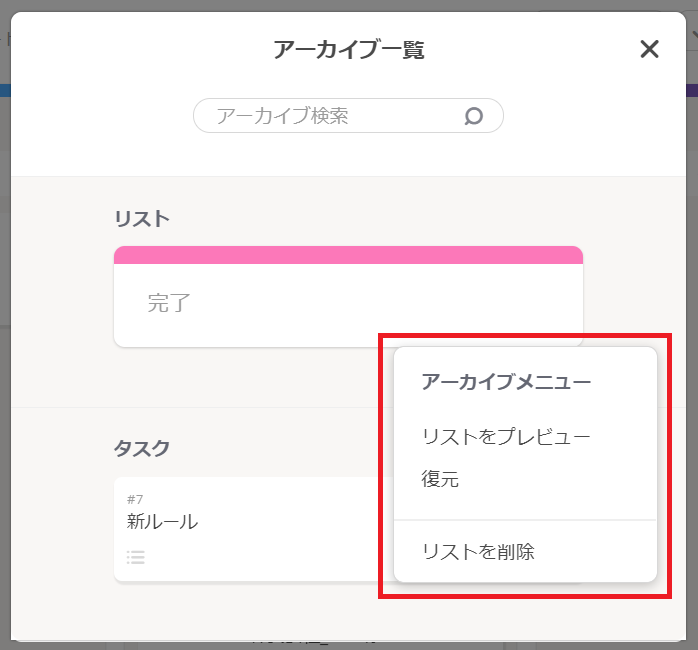
Task: Click the description lines icon on 新ルール task
Action: coord(136,558)
